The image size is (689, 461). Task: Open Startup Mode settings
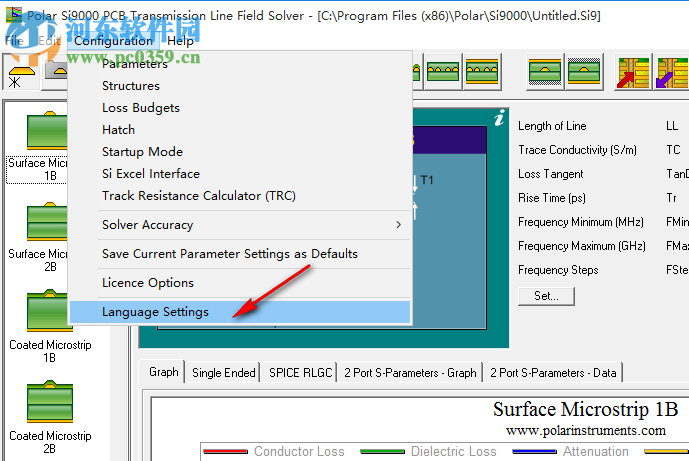click(x=240, y=152)
